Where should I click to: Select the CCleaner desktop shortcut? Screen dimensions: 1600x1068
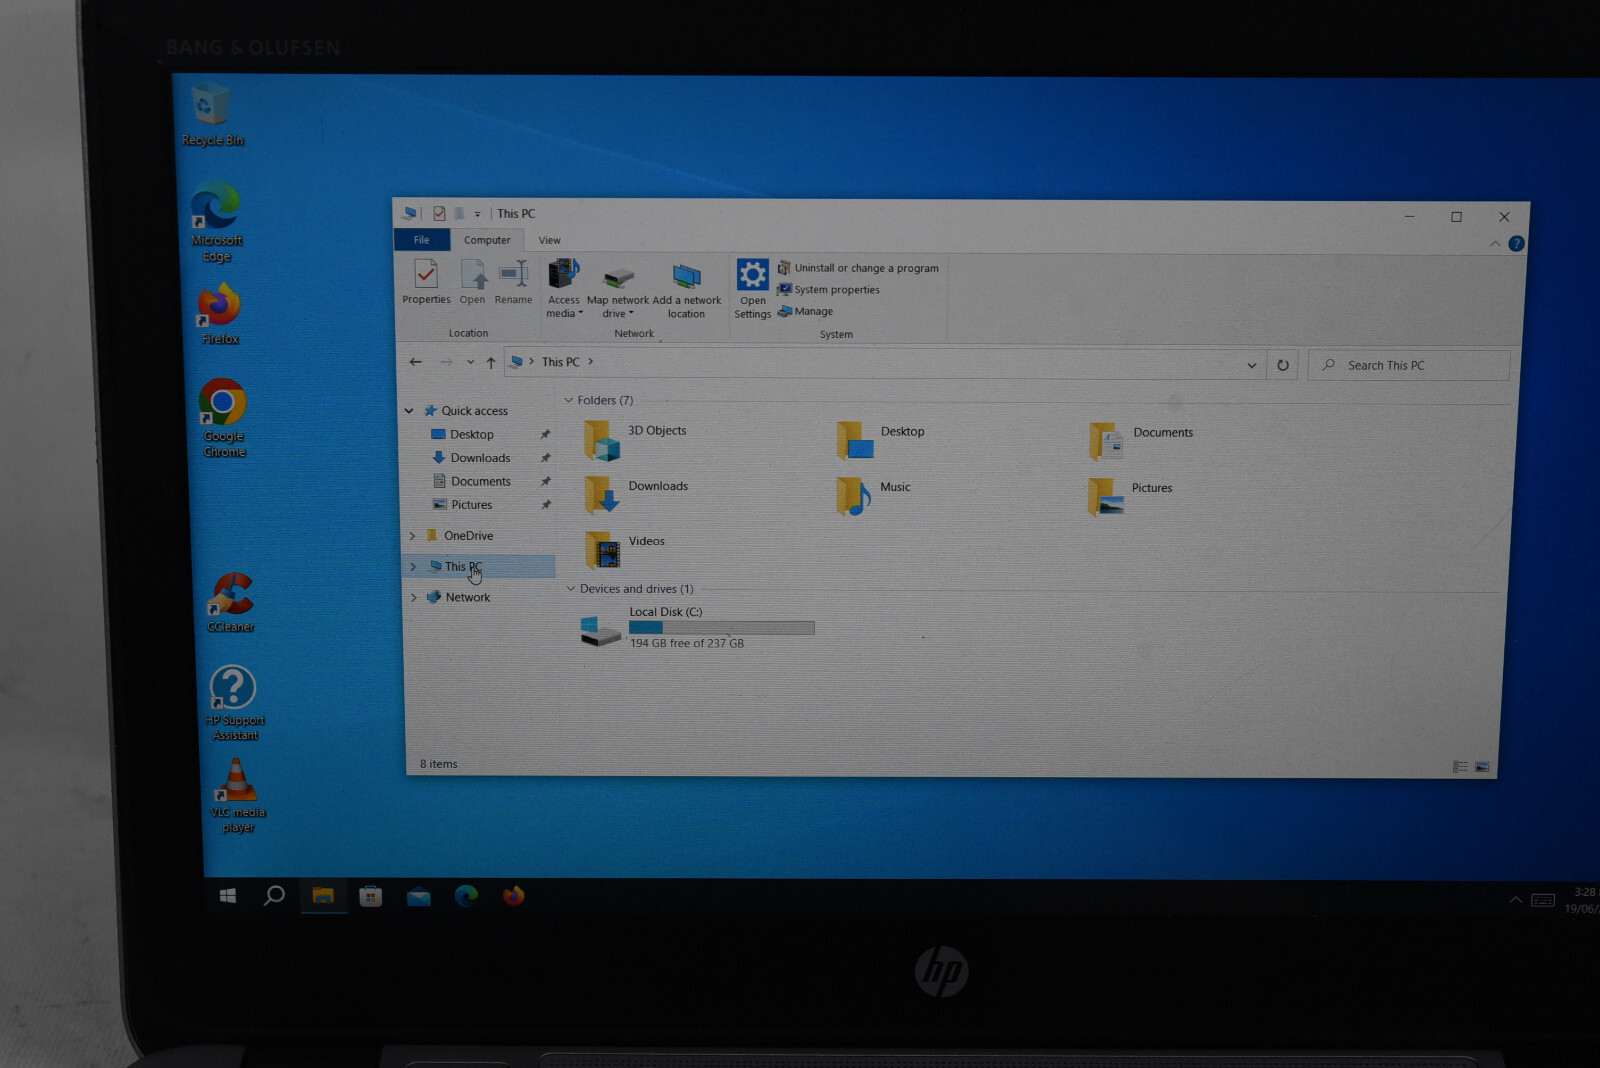tap(231, 601)
